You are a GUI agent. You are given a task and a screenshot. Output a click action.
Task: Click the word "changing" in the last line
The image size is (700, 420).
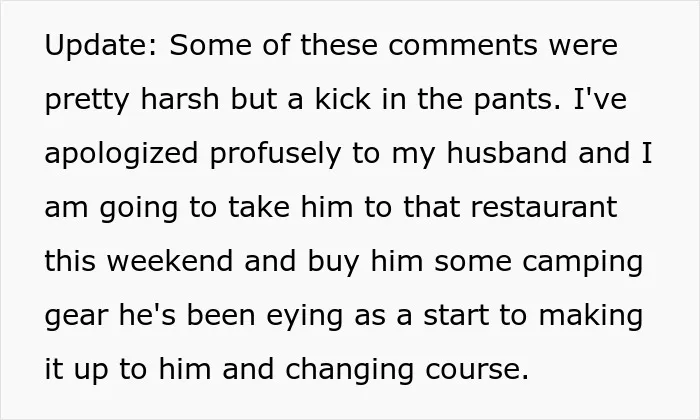[x=349, y=371]
